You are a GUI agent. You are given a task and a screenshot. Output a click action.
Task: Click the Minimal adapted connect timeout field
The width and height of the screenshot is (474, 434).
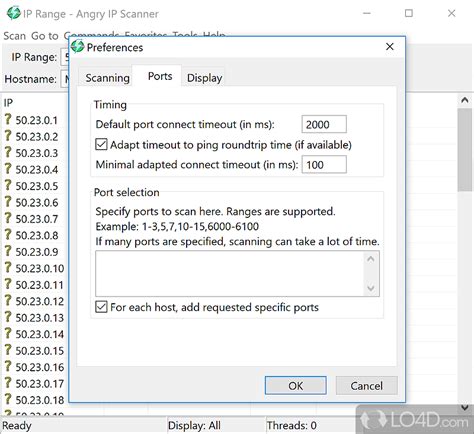pos(324,165)
